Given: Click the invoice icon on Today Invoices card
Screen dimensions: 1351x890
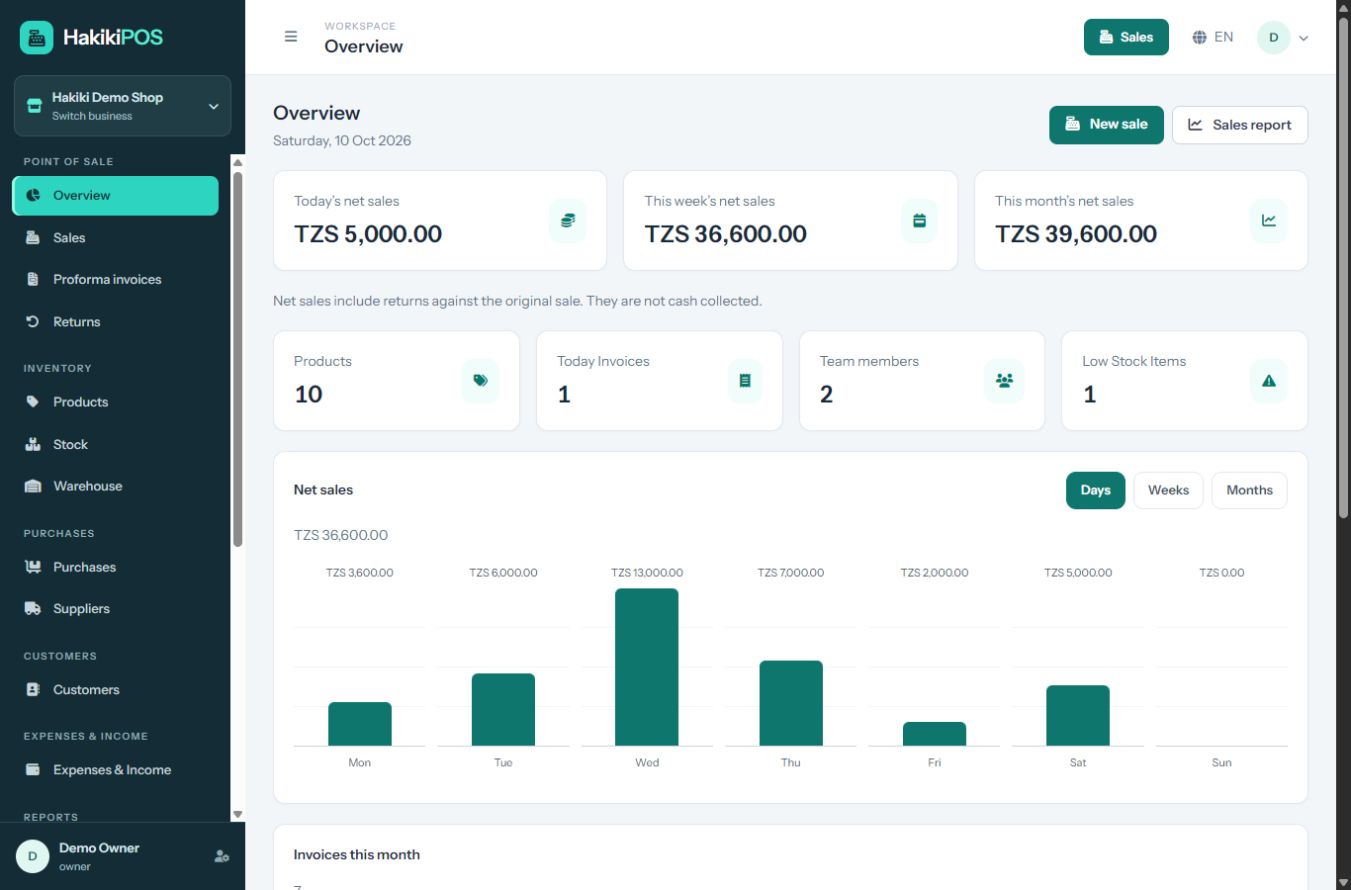Looking at the screenshot, I should click(744, 381).
